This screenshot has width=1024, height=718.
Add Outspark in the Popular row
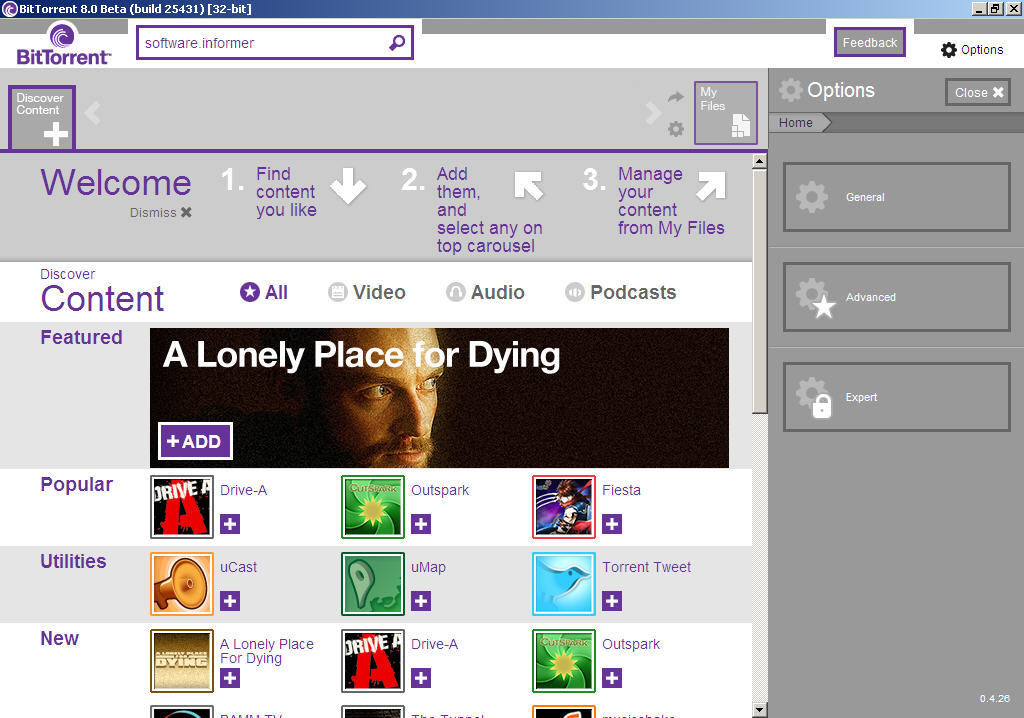(x=421, y=524)
